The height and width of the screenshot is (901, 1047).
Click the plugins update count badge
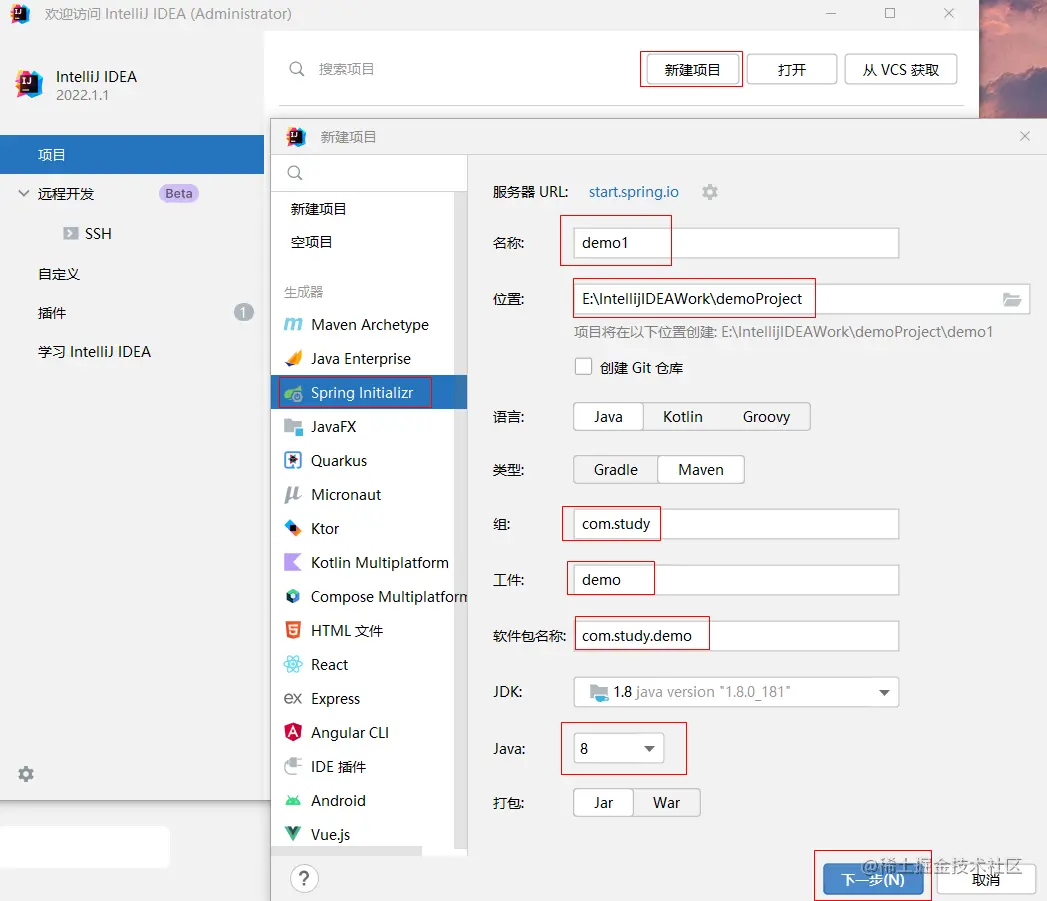click(244, 312)
